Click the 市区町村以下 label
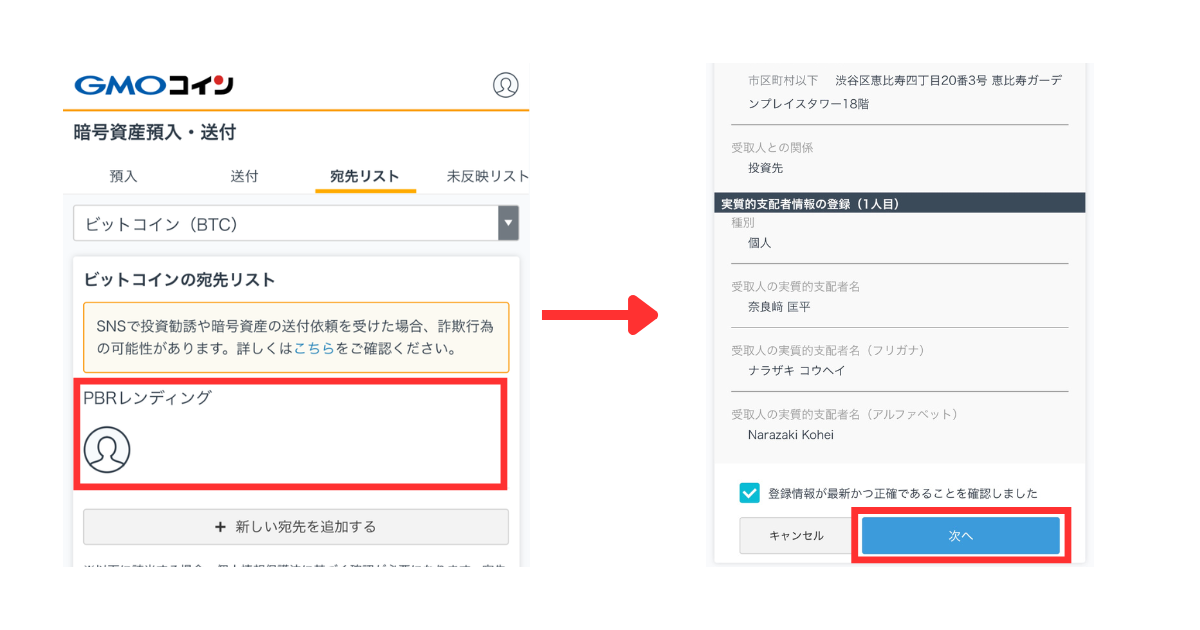This screenshot has width=1200, height=630. [783, 80]
